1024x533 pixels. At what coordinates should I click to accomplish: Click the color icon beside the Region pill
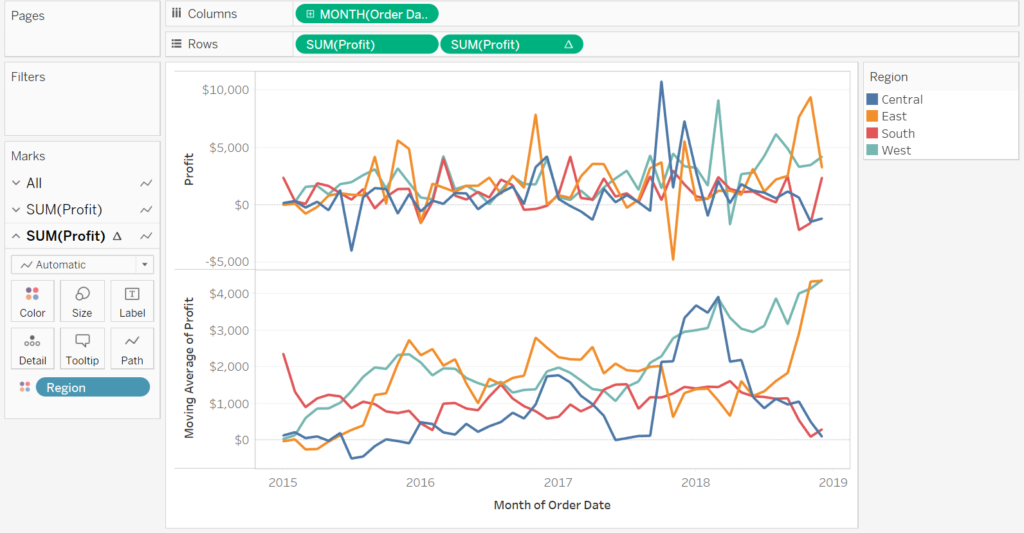tap(24, 387)
